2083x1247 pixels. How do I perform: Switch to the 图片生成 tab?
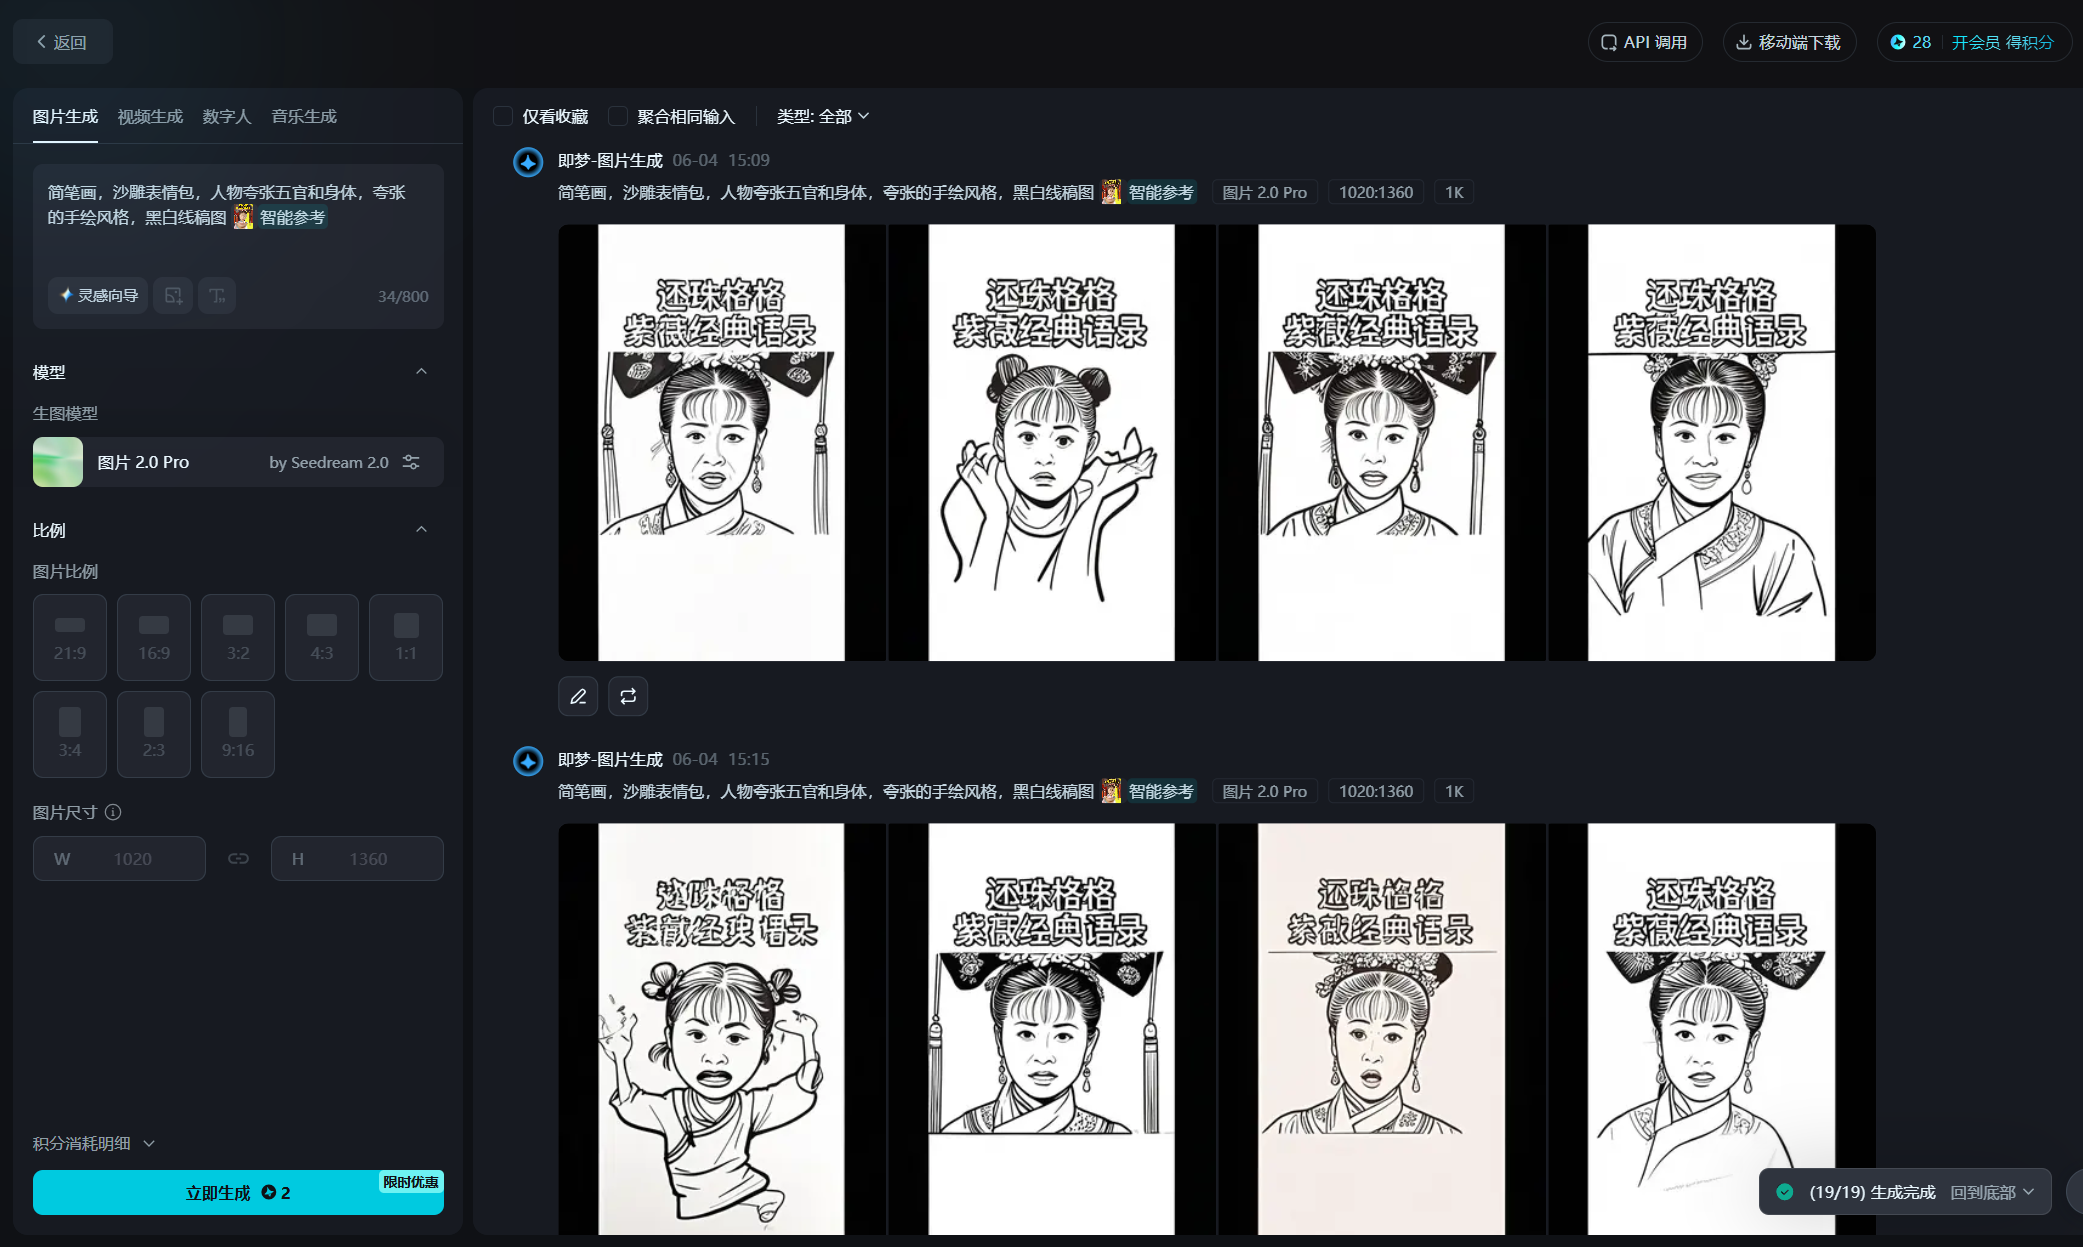(x=65, y=117)
